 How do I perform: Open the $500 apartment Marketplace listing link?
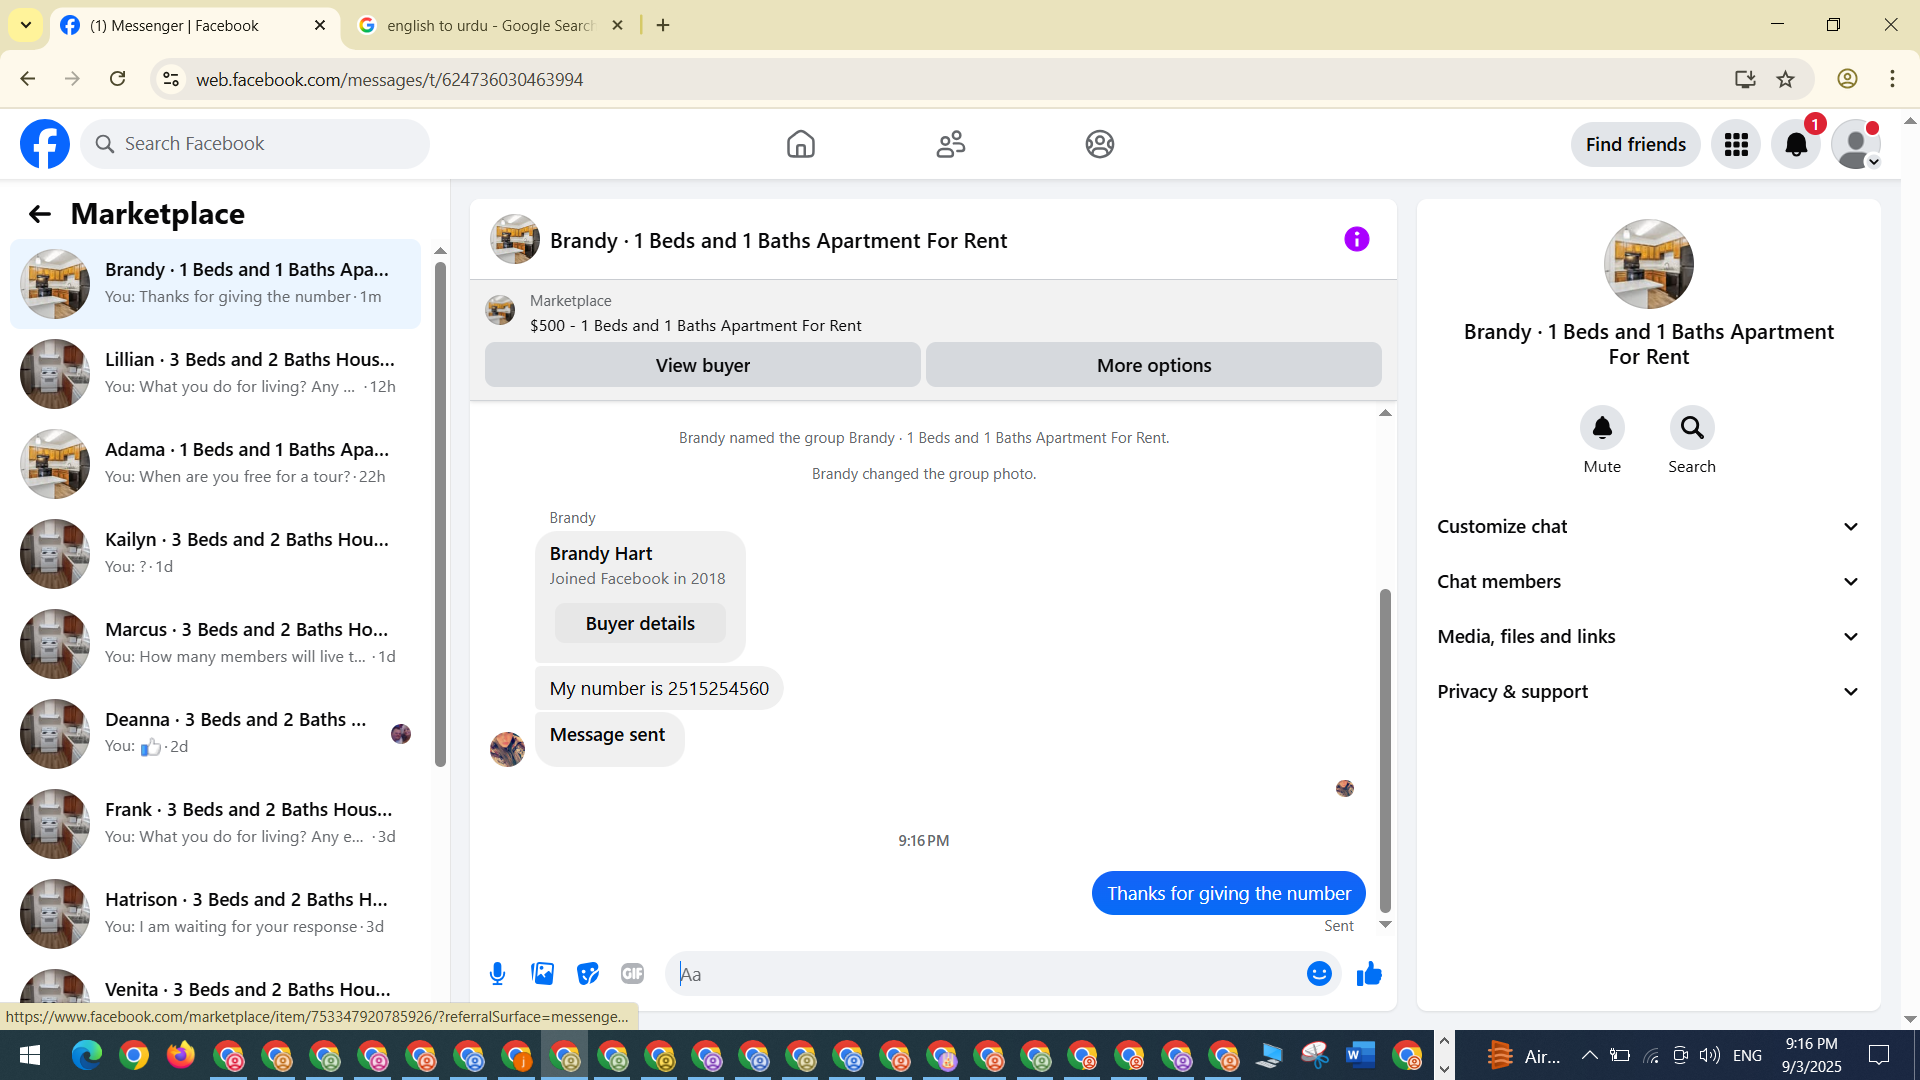[x=696, y=326]
